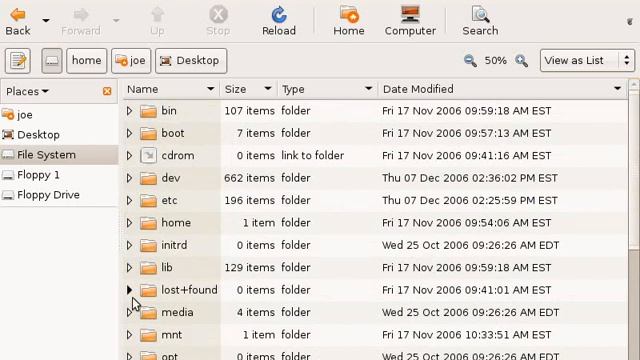
Task: Open Floppy Drive in the sidebar
Action: (59, 195)
